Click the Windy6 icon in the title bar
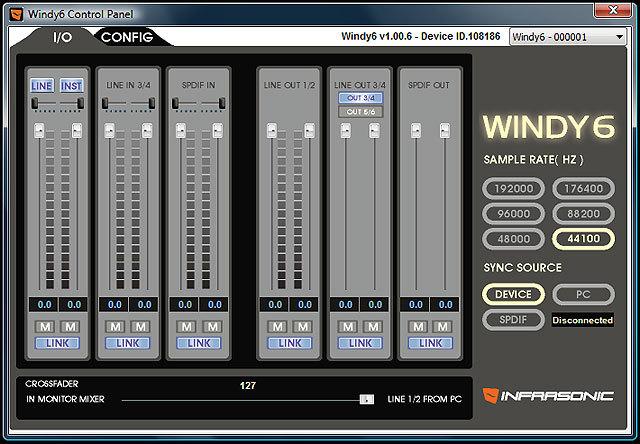 tap(13, 9)
